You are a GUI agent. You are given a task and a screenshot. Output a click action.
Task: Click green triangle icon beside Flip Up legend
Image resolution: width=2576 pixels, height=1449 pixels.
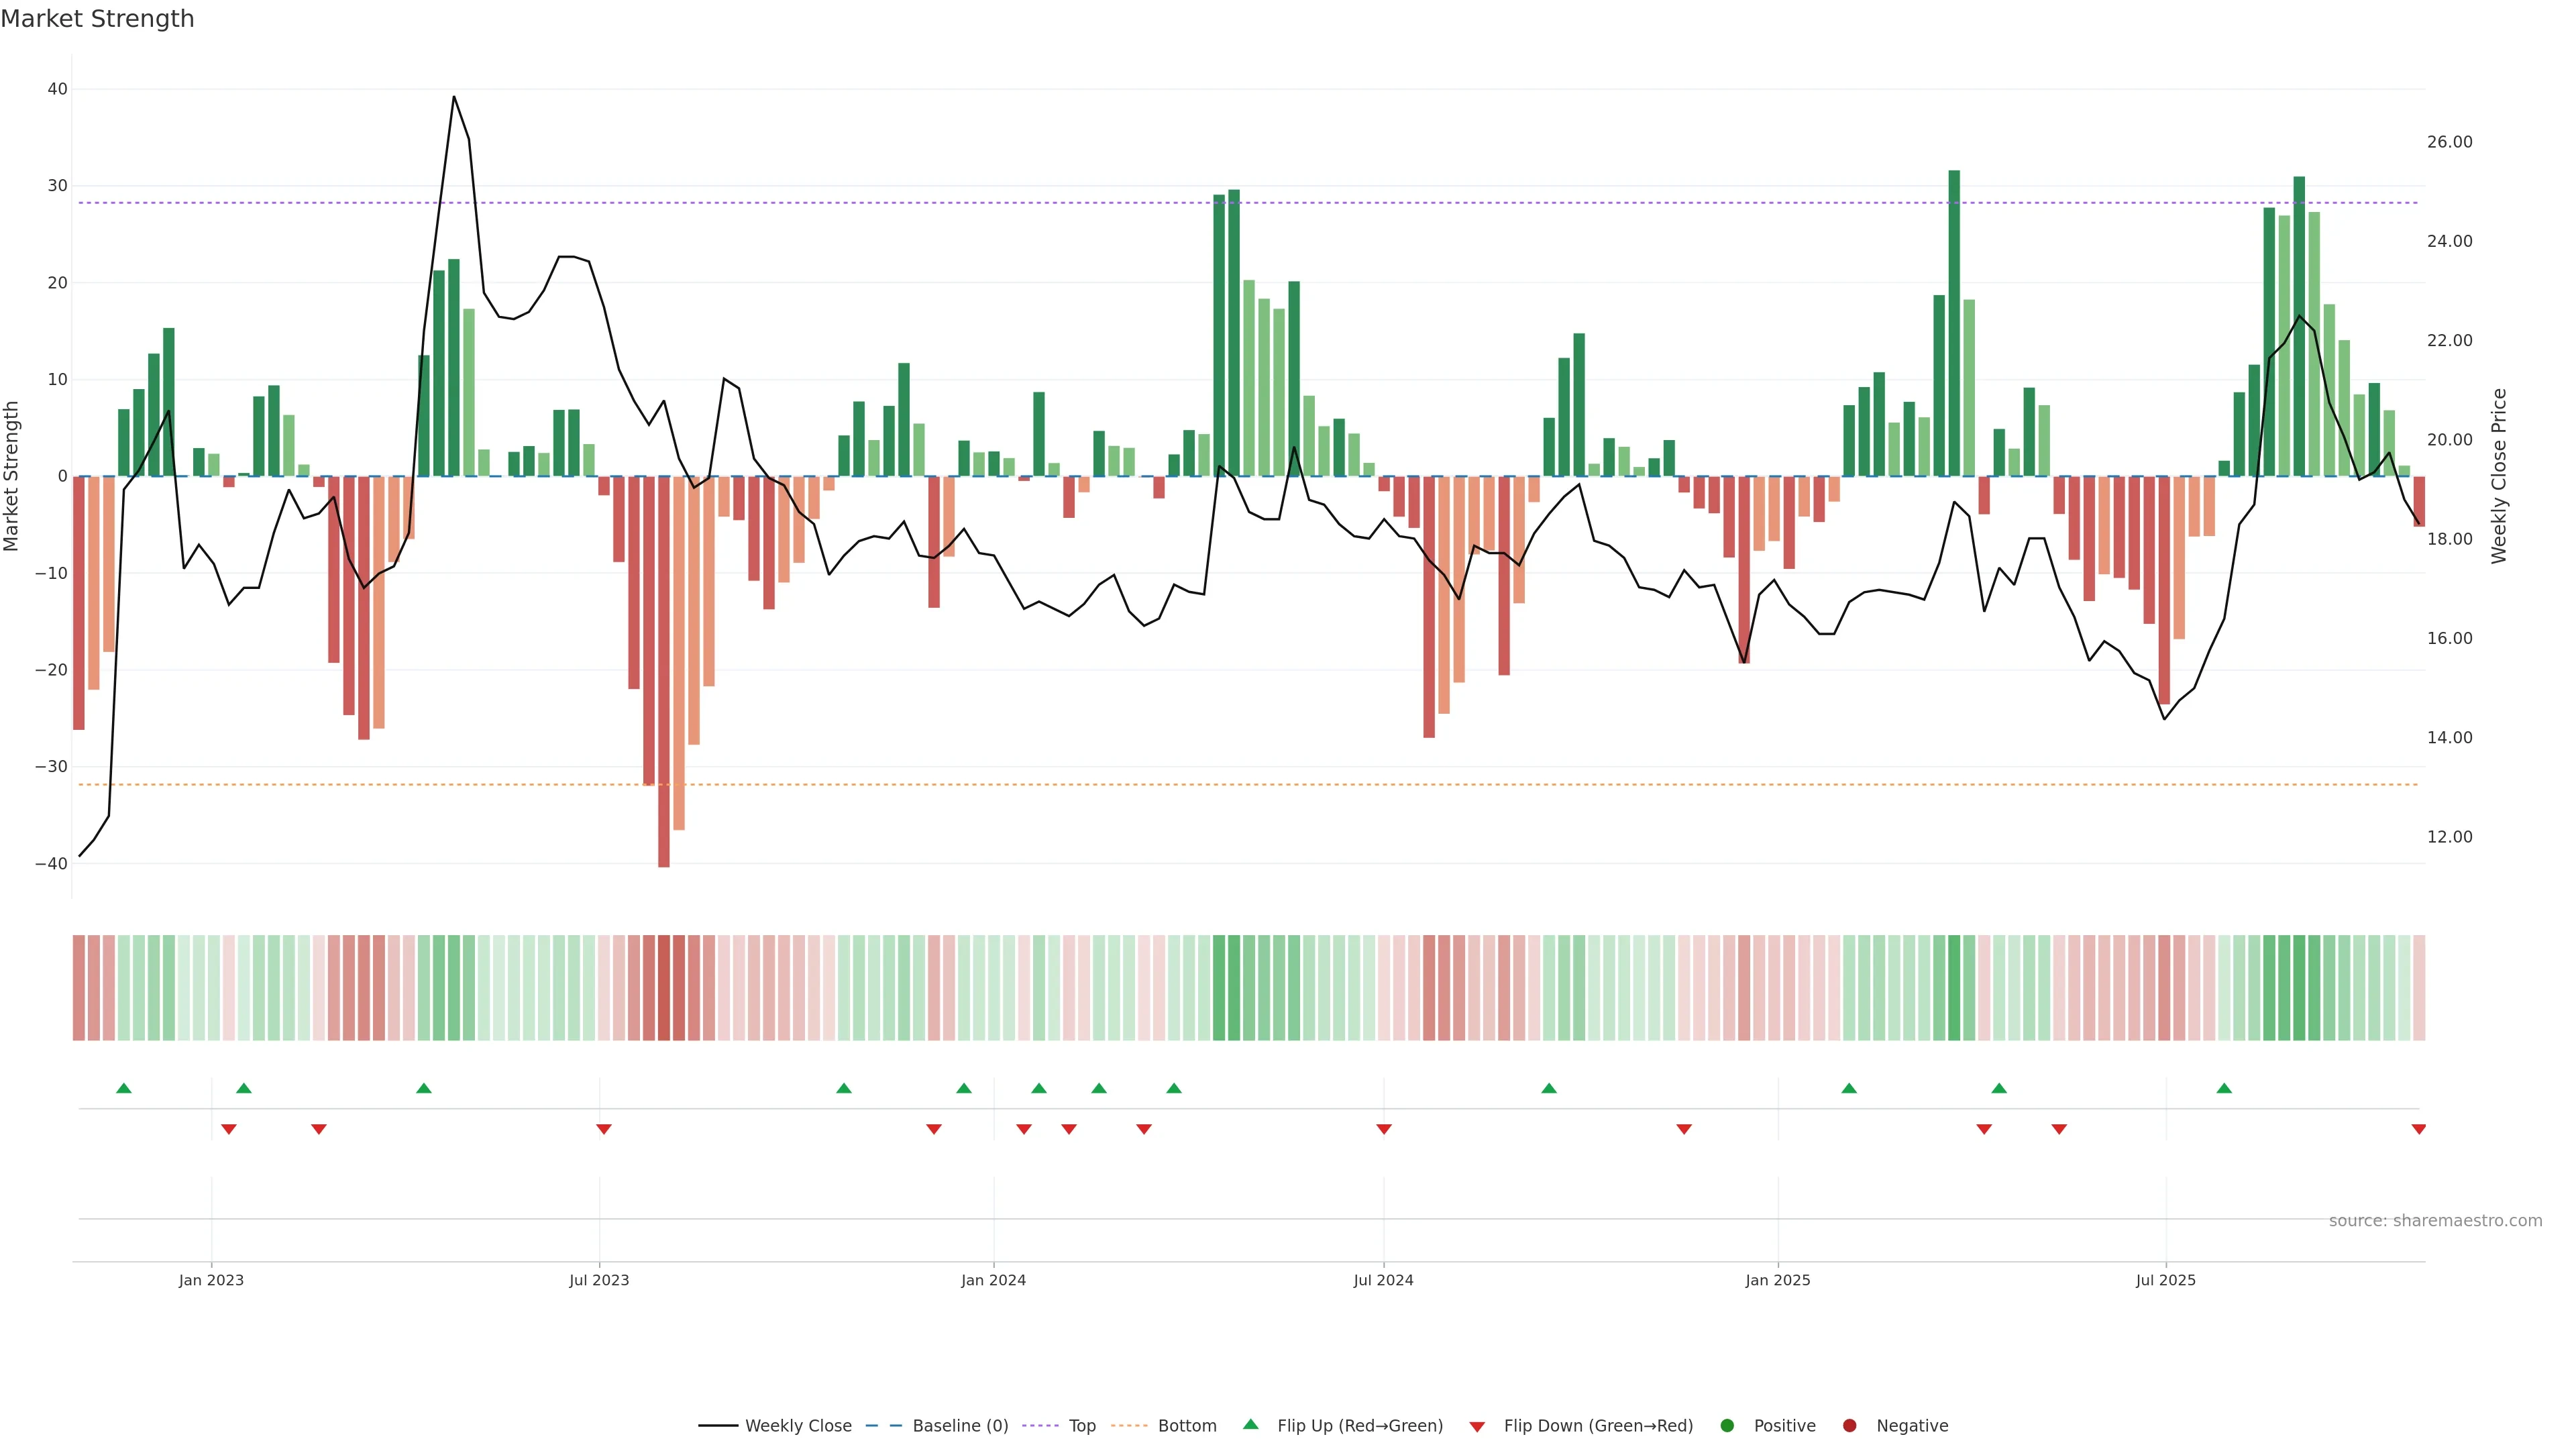point(1250,1424)
